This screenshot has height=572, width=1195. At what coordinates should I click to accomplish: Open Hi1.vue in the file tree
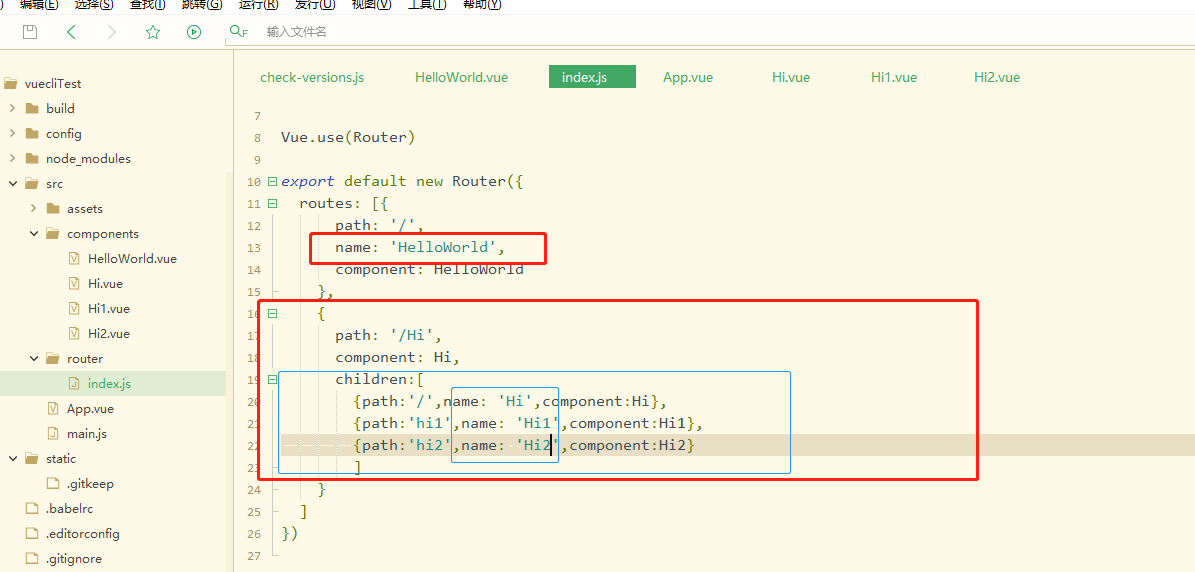109,308
